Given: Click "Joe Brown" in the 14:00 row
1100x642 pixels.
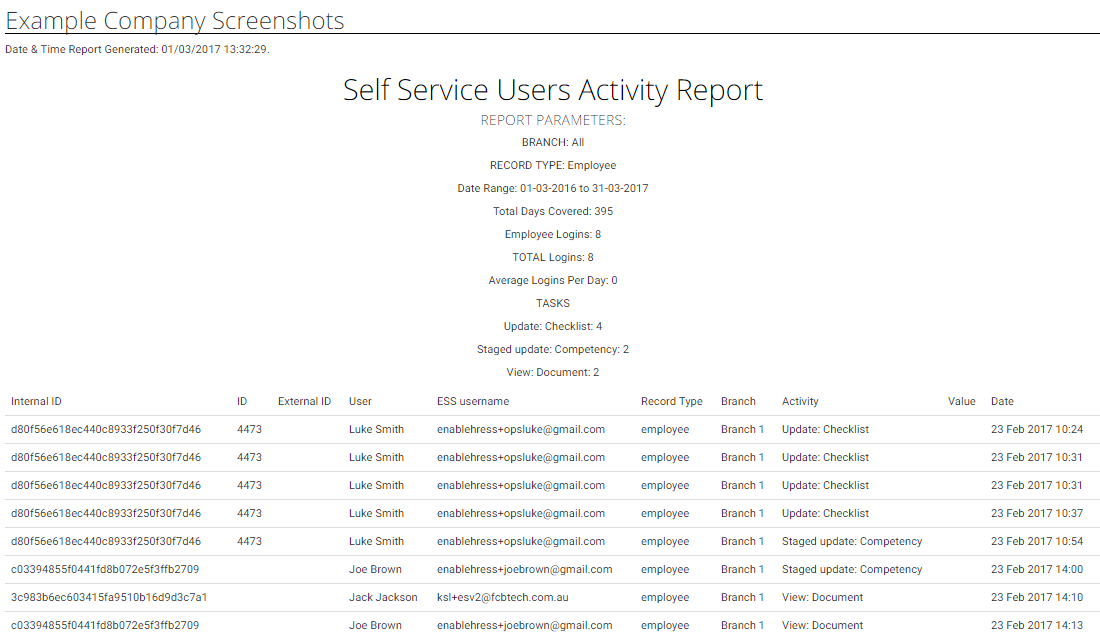Looking at the screenshot, I should [375, 570].
